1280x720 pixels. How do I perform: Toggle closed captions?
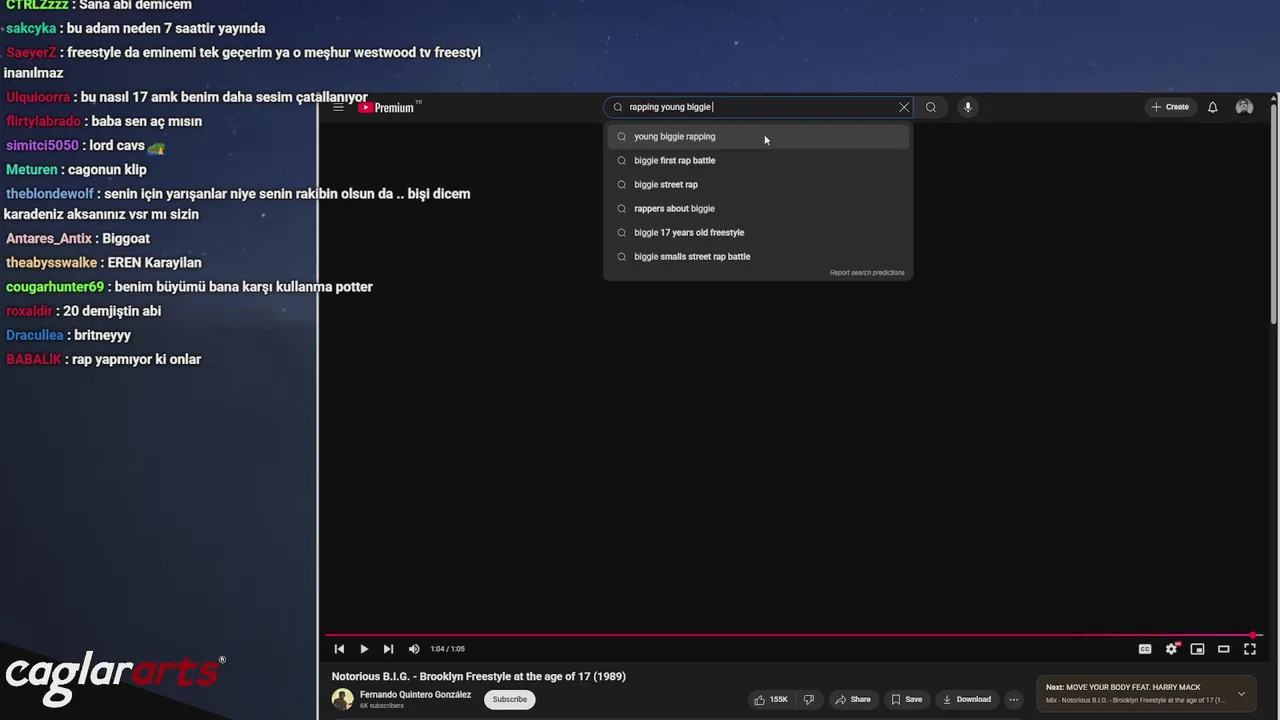coord(1145,649)
